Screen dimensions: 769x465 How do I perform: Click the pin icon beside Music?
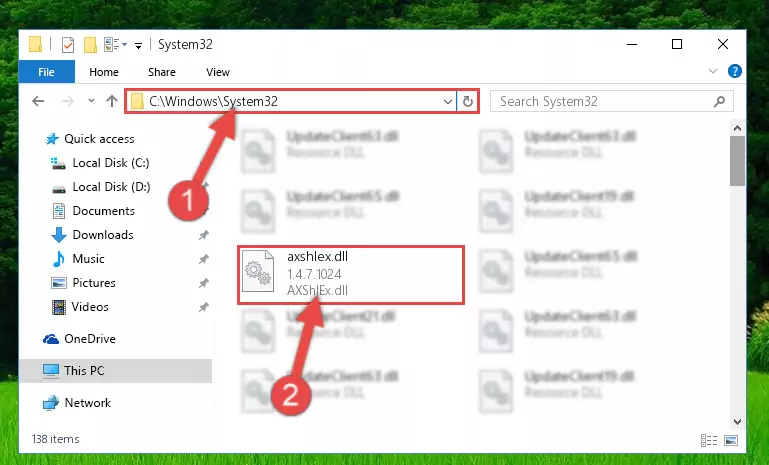pyautogui.click(x=204, y=259)
